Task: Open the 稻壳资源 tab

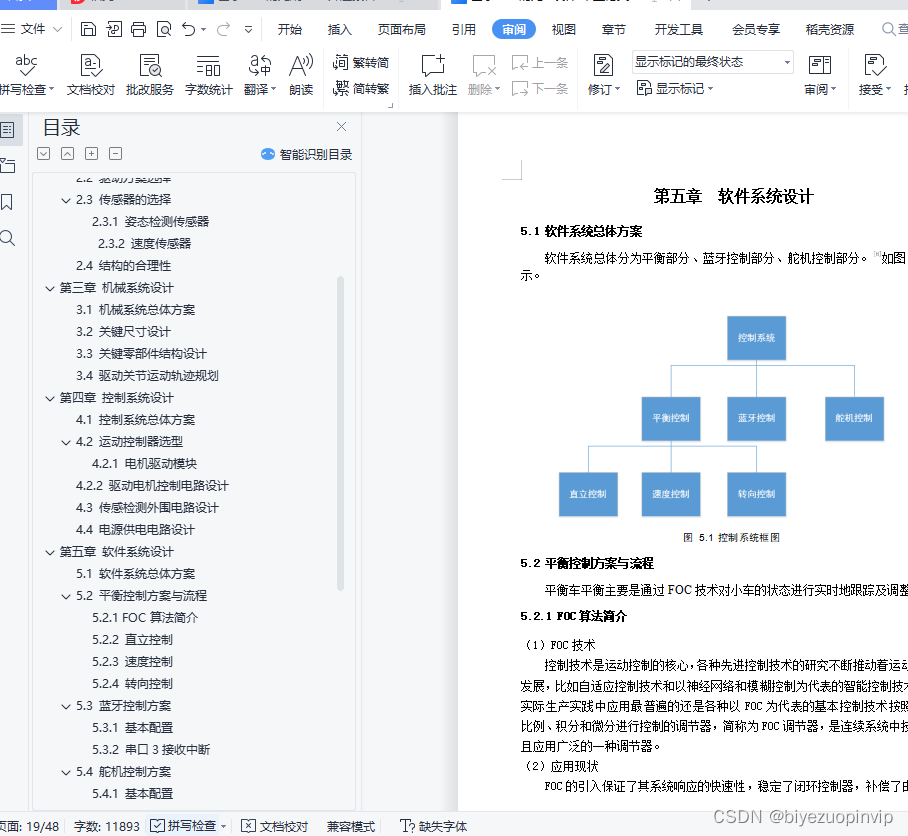Action: coord(830,30)
